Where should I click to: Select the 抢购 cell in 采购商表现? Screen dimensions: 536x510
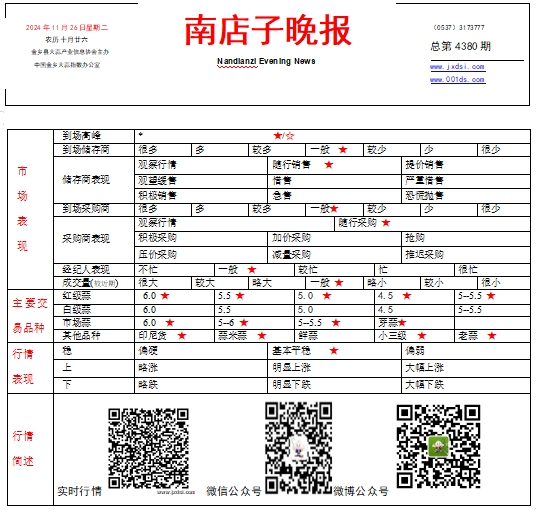click(466, 239)
